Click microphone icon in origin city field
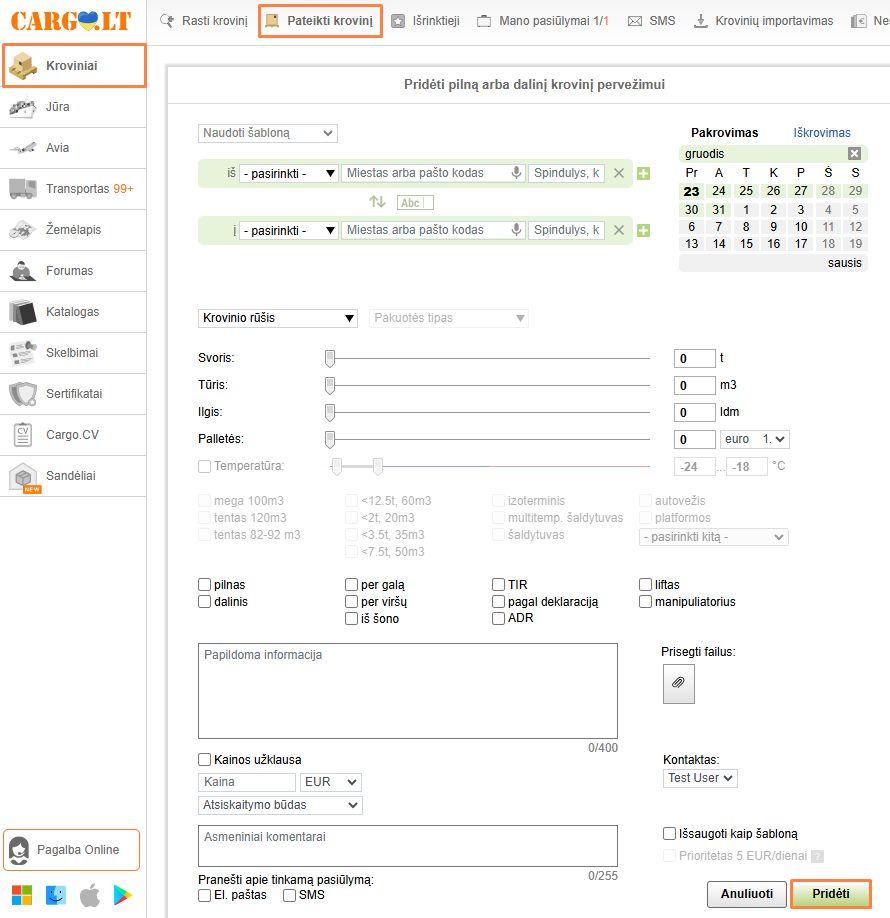Screen dimensions: 890x918 (516, 173)
